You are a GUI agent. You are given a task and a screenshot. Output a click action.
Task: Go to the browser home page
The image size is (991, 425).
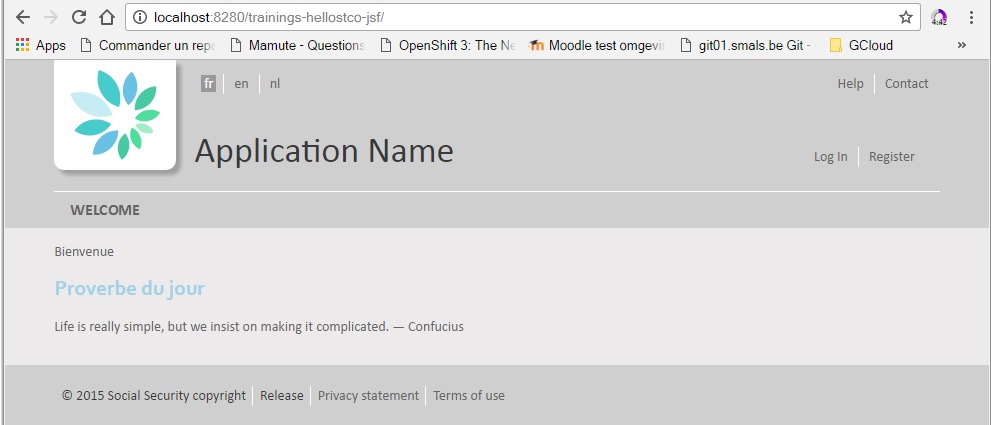(x=107, y=17)
